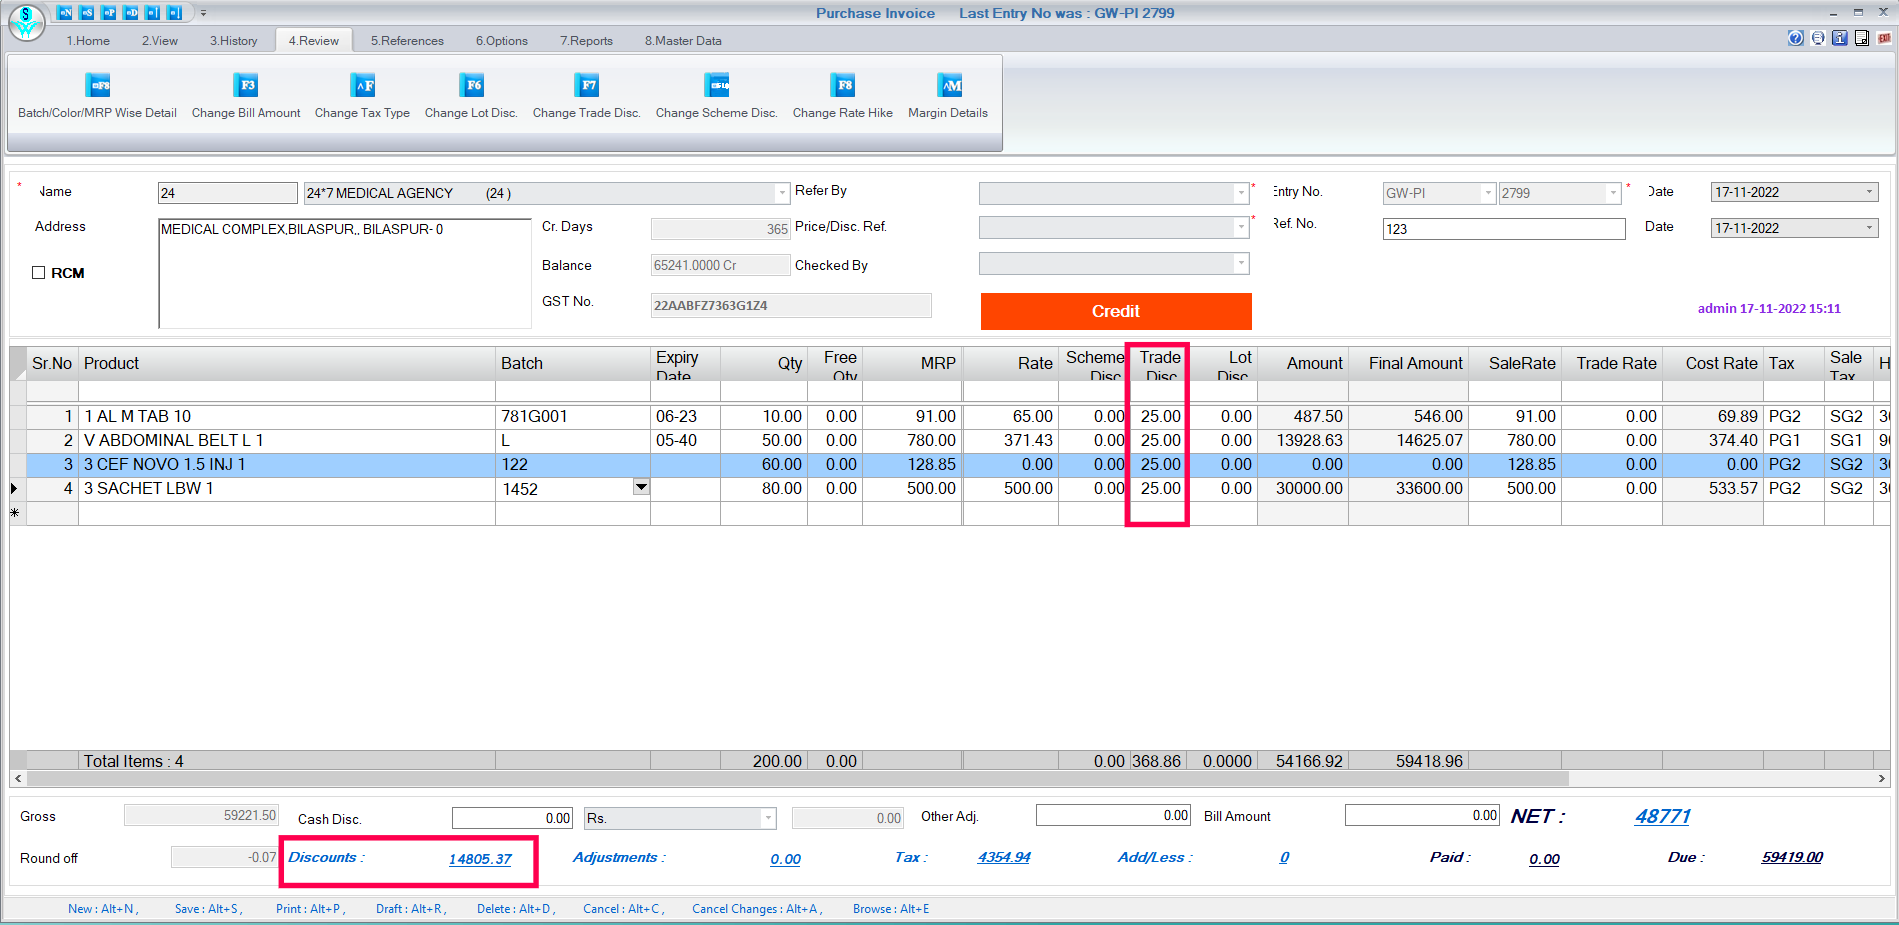Image resolution: width=1899 pixels, height=925 pixels.
Task: Click Change Trade Disc. F7 icon
Action: (586, 85)
